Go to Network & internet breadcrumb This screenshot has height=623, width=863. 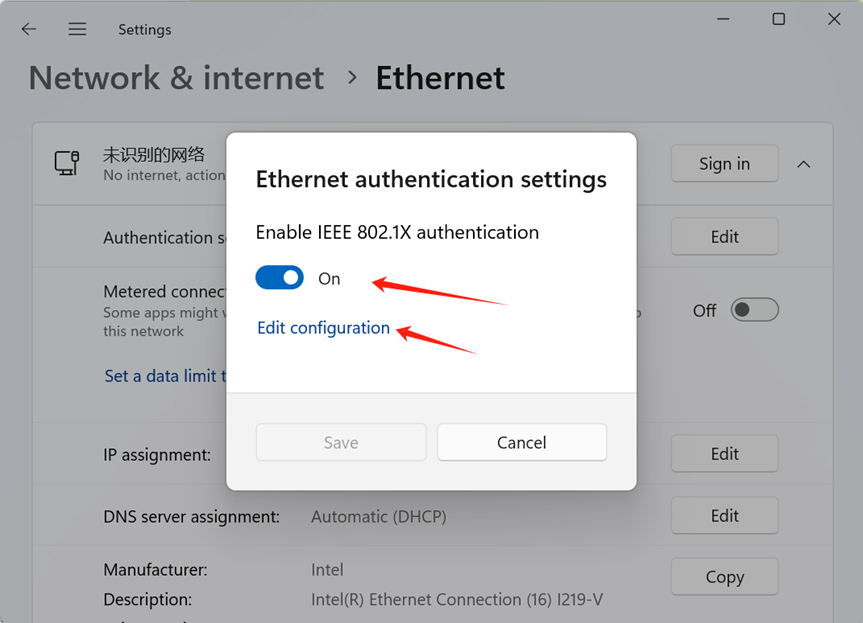click(x=176, y=78)
